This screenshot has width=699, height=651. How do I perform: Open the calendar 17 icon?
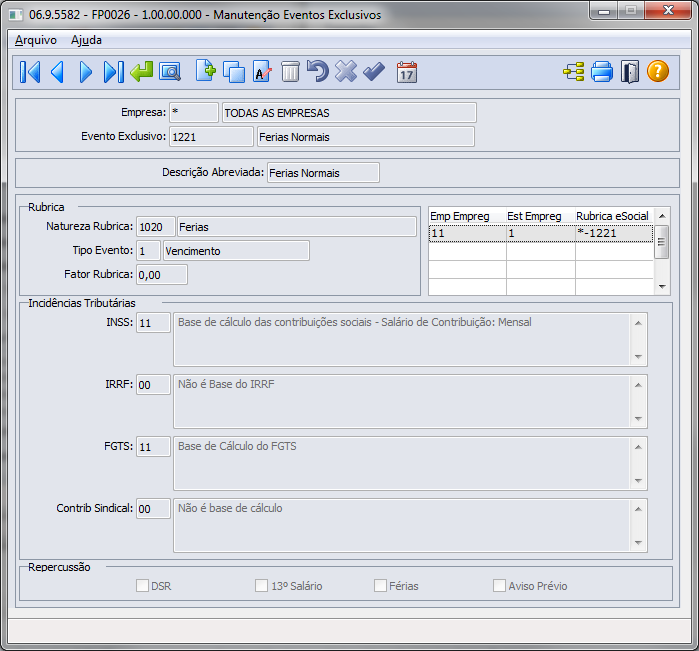407,72
